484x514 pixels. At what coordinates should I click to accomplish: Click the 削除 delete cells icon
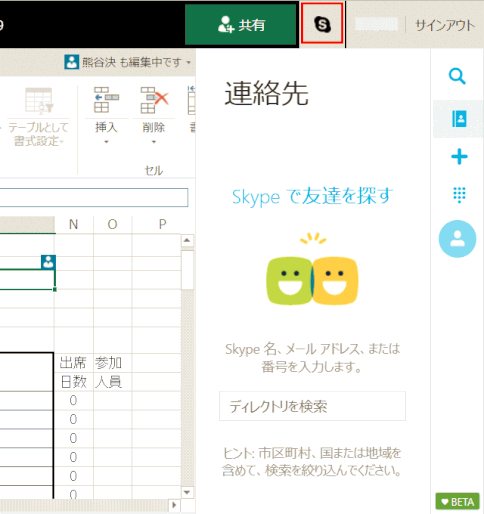(154, 100)
